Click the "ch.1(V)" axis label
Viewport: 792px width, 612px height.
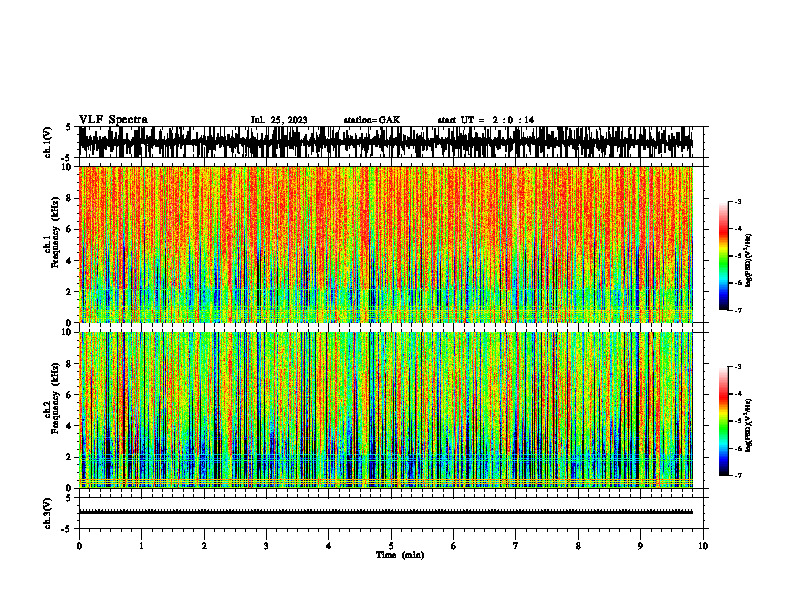pos(48,142)
